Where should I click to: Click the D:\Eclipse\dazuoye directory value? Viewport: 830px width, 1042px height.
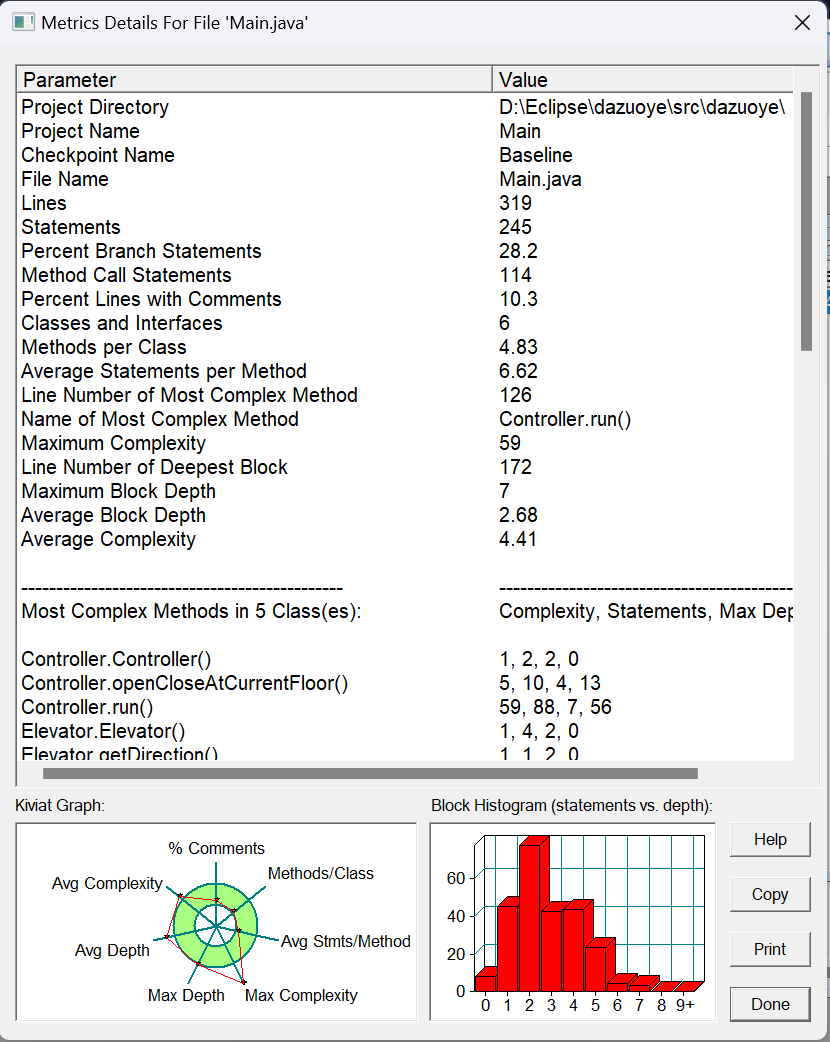tap(642, 107)
